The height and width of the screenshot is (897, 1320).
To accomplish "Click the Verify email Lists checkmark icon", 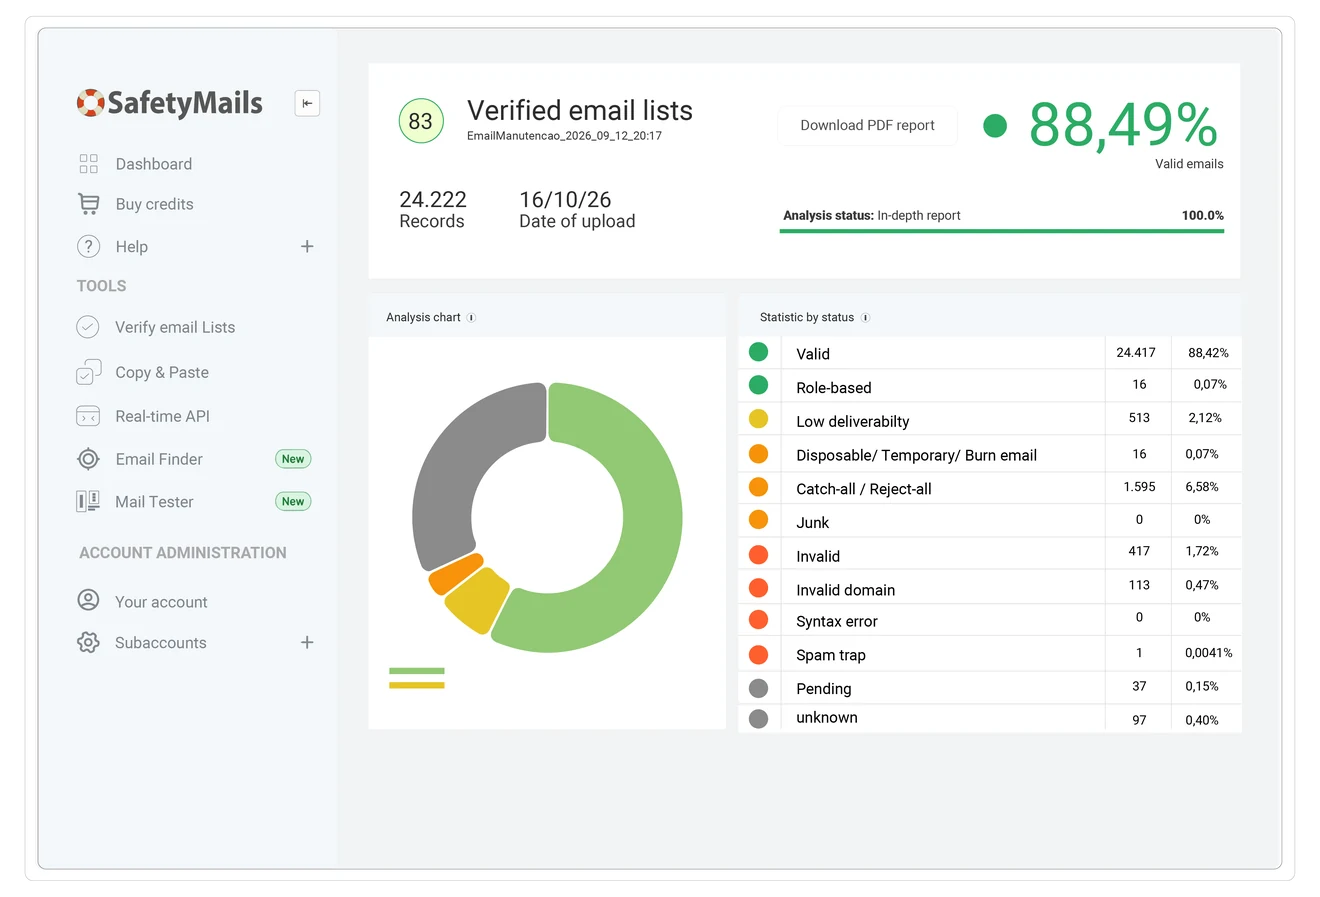I will coord(88,327).
